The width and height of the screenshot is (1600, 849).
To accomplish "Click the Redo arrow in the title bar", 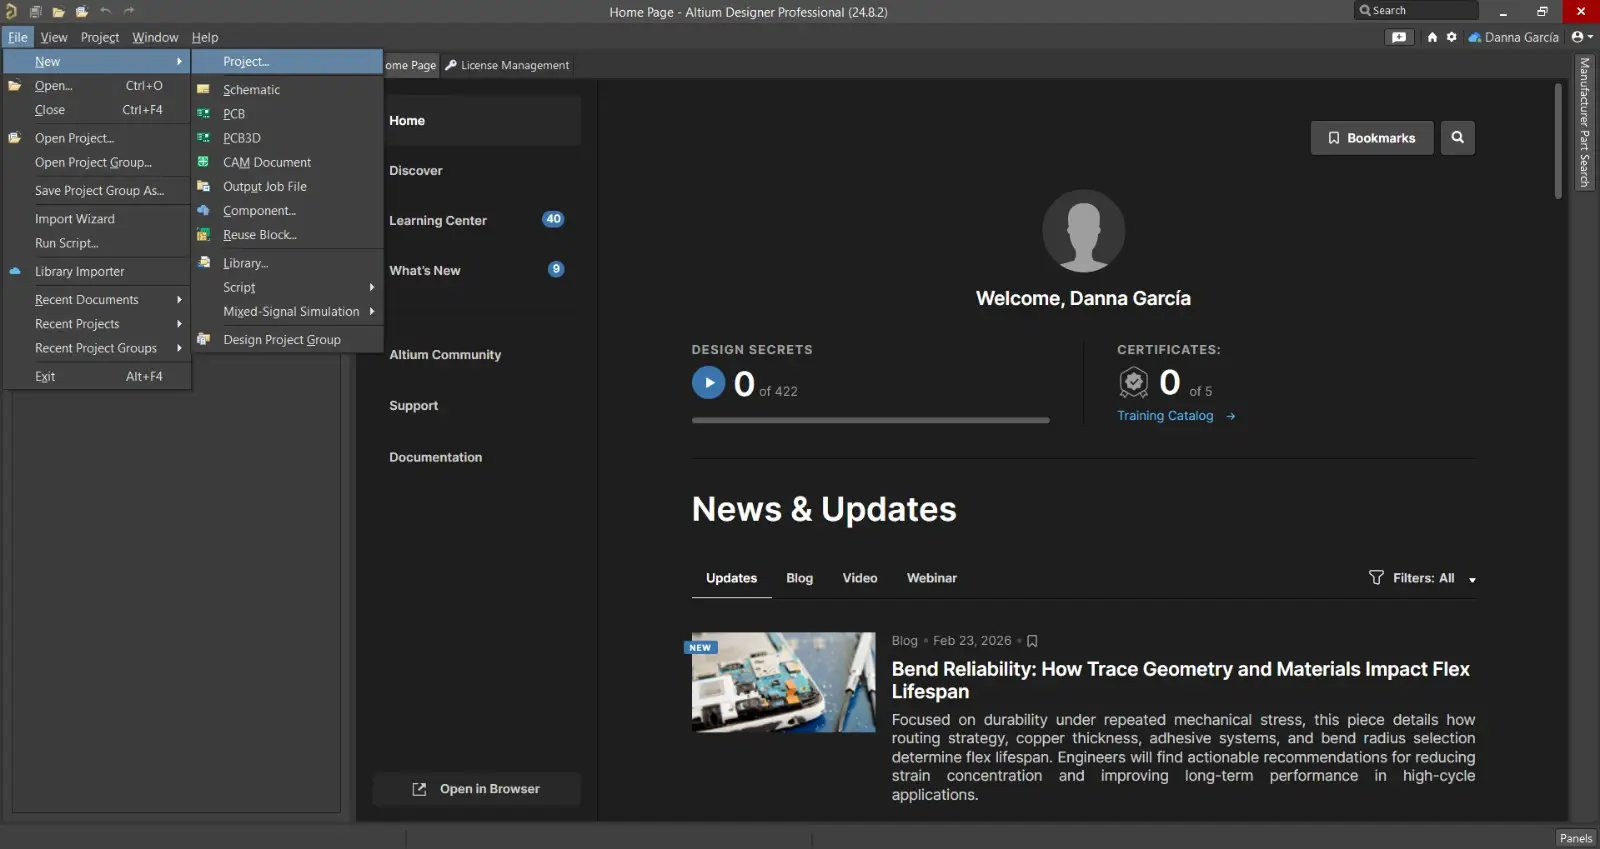I will [x=129, y=11].
